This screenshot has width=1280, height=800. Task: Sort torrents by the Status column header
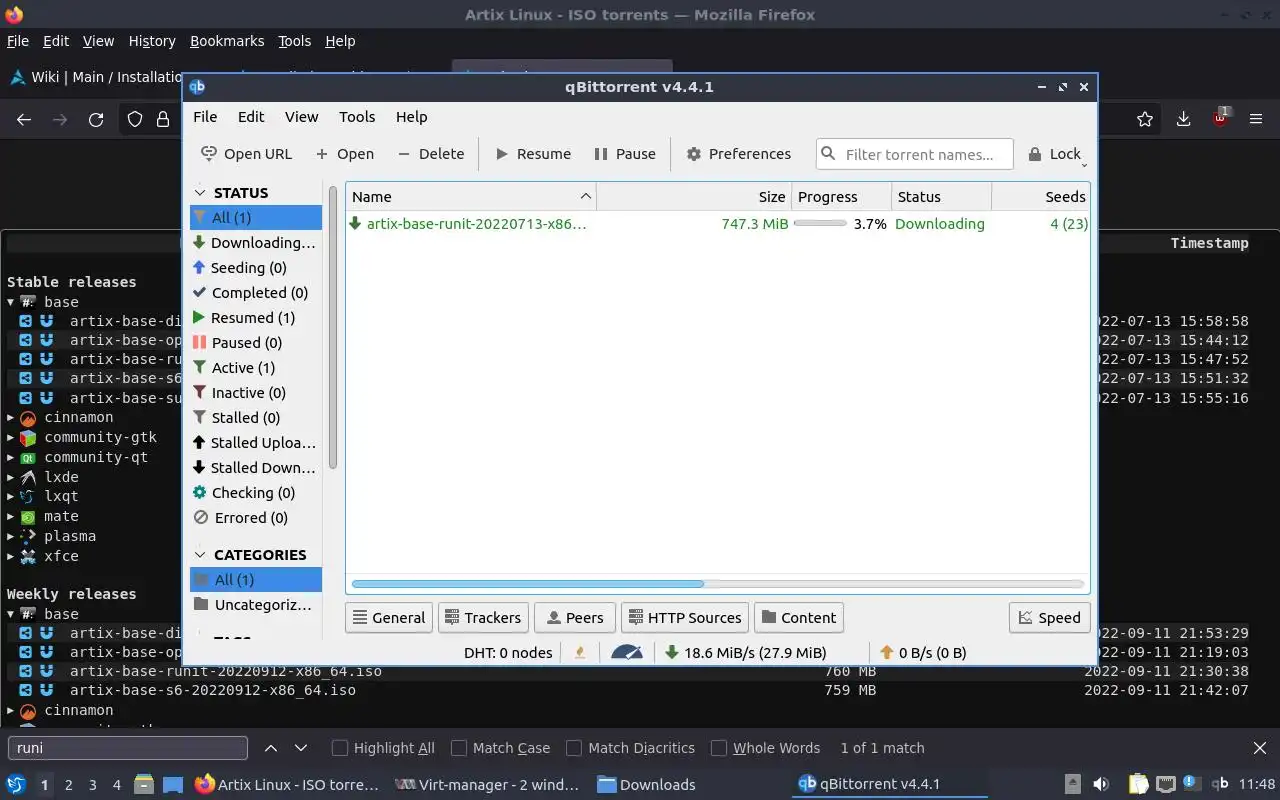(941, 197)
